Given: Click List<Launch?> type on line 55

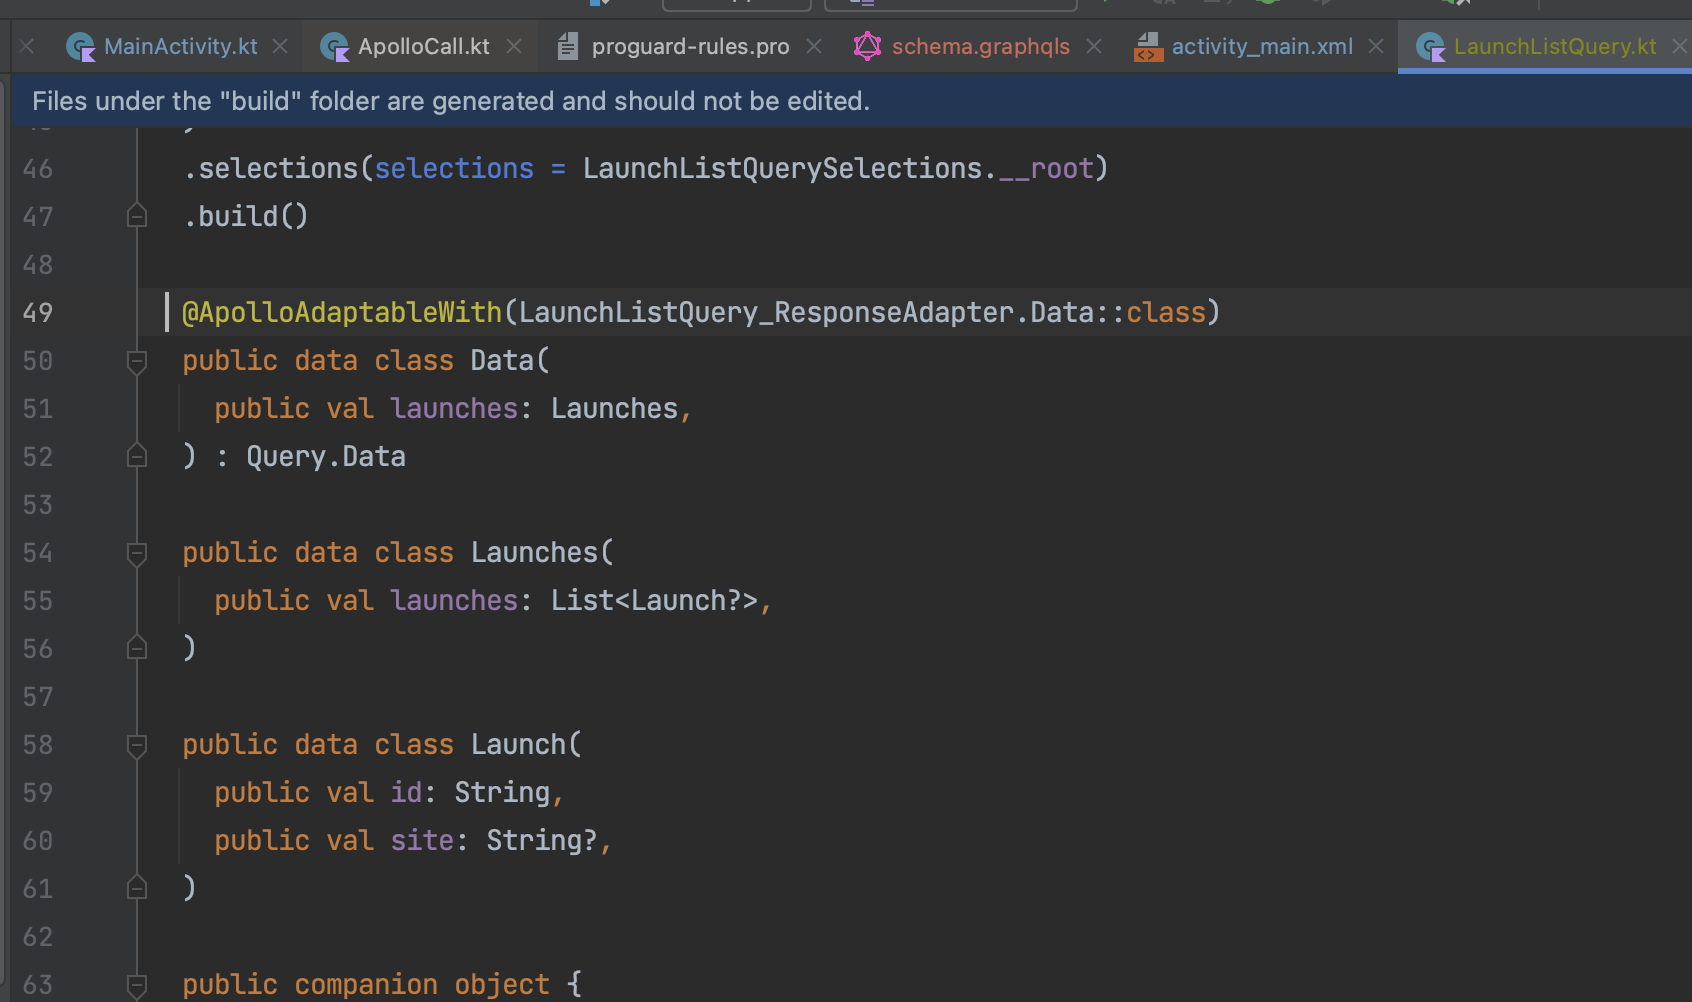Looking at the screenshot, I should (654, 601).
